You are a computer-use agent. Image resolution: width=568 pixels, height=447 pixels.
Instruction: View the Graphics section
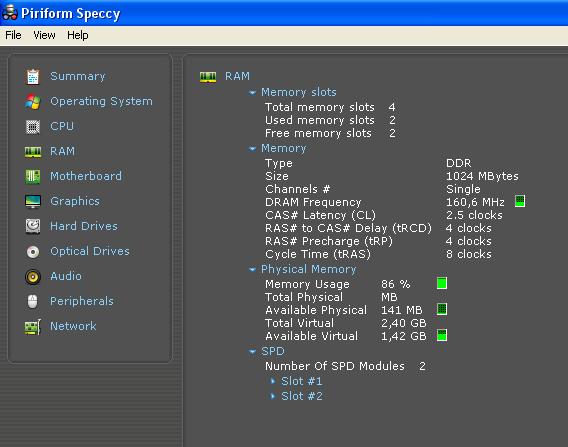point(75,201)
